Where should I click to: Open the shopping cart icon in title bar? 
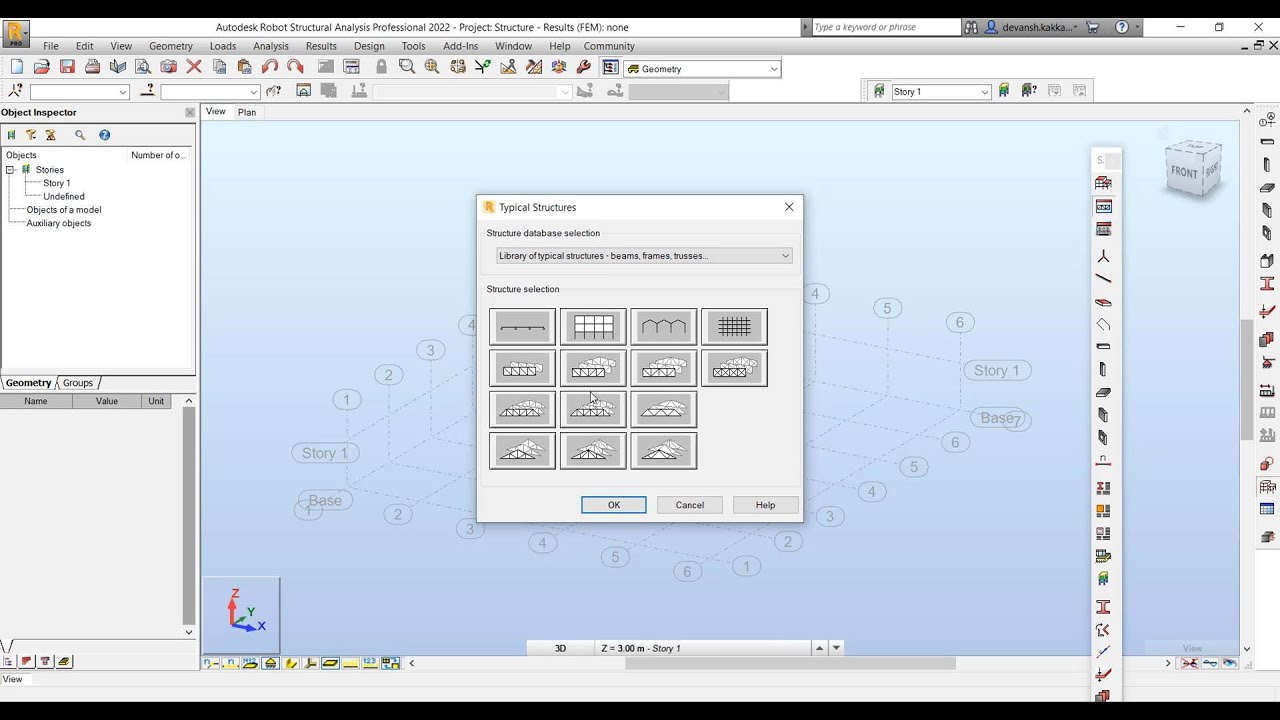pyautogui.click(x=1092, y=27)
